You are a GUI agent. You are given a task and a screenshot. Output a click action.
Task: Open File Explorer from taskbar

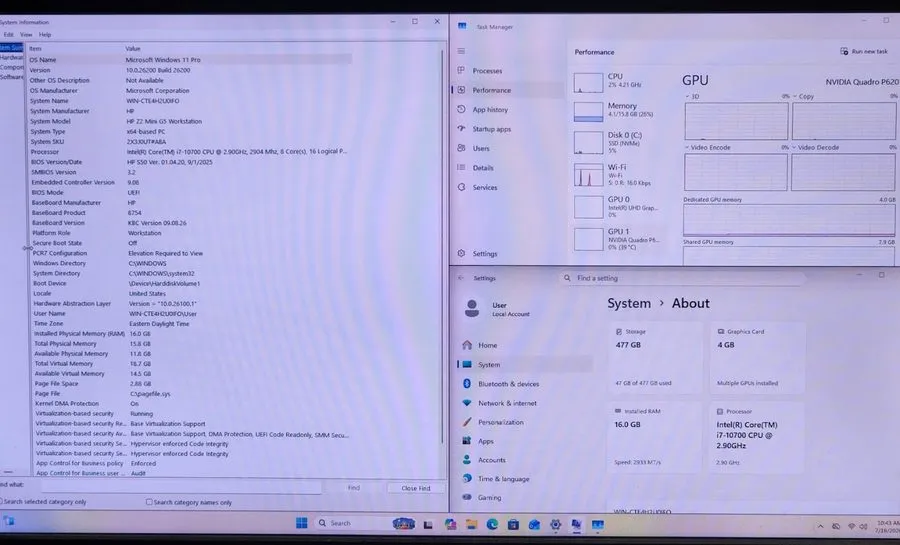coord(471,524)
